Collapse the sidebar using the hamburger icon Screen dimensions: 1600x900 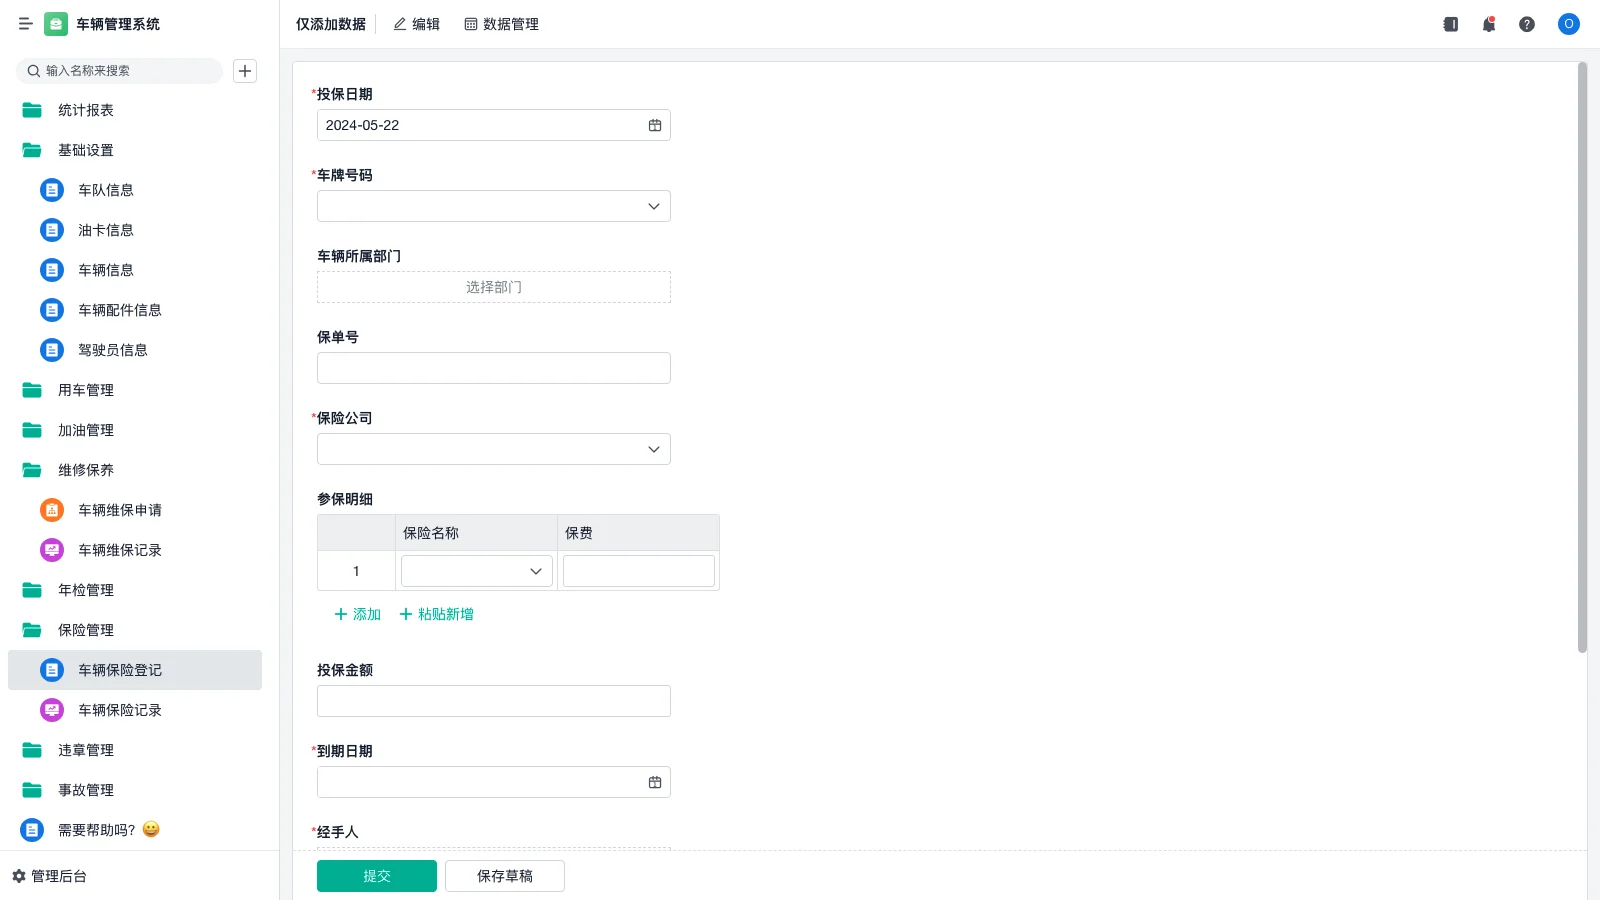(x=26, y=24)
